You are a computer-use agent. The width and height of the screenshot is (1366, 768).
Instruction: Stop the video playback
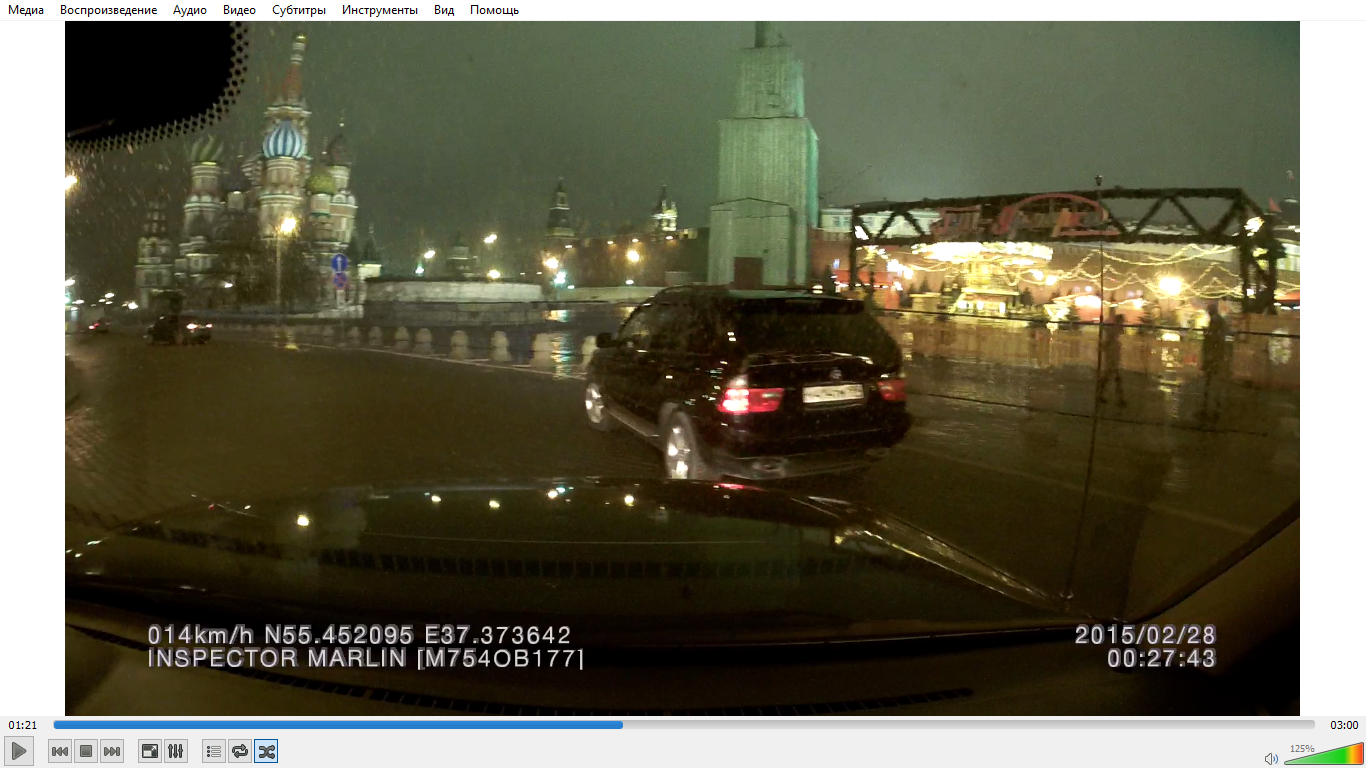86,751
